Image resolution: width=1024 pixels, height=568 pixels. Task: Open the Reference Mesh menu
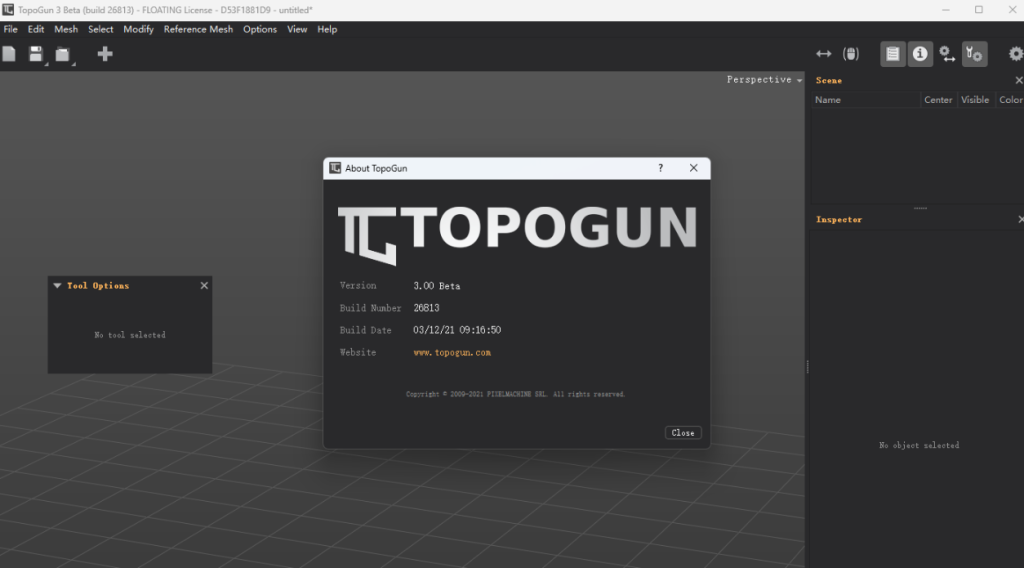pos(198,29)
